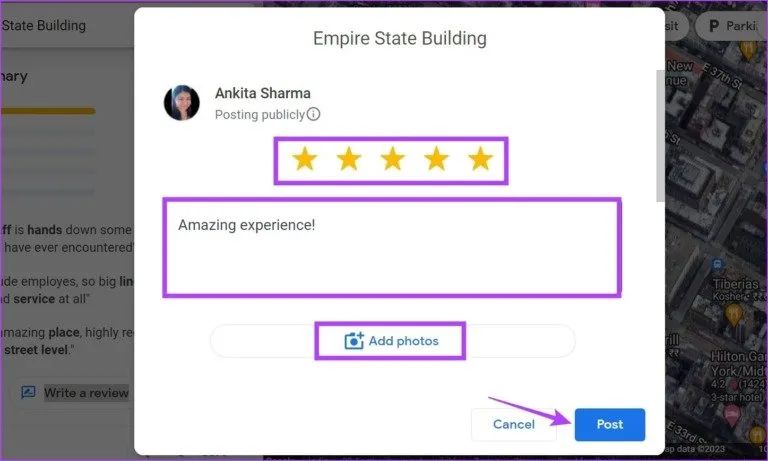The width and height of the screenshot is (768, 461).
Task: Click the Write a review pencil icon
Action: pyautogui.click(x=28, y=392)
